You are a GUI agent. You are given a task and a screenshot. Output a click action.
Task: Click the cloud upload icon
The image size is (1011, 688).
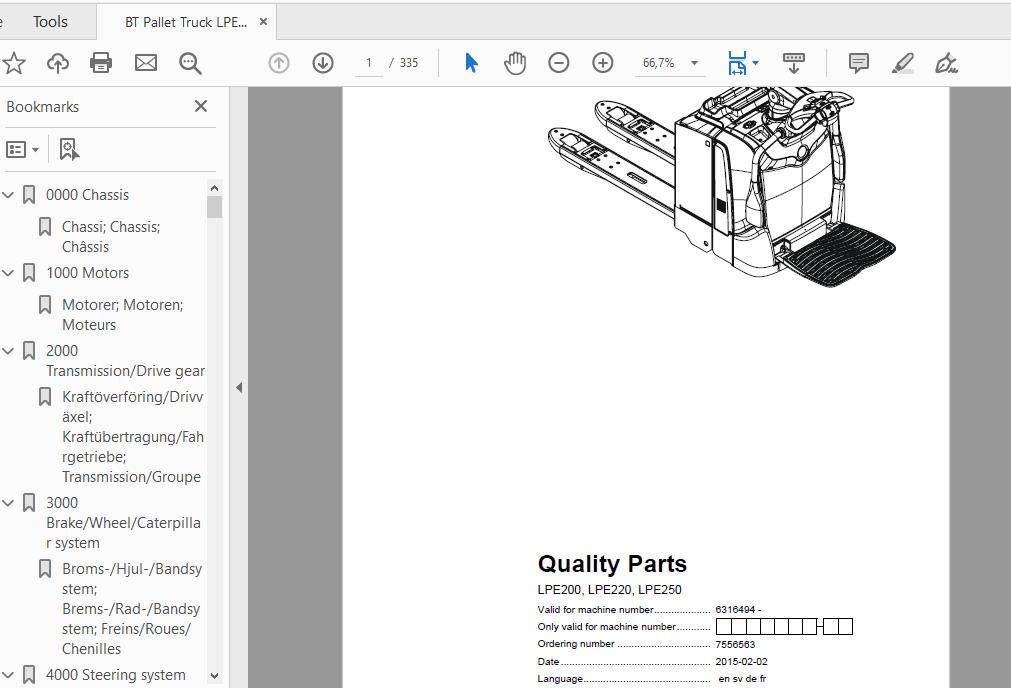[x=58, y=63]
